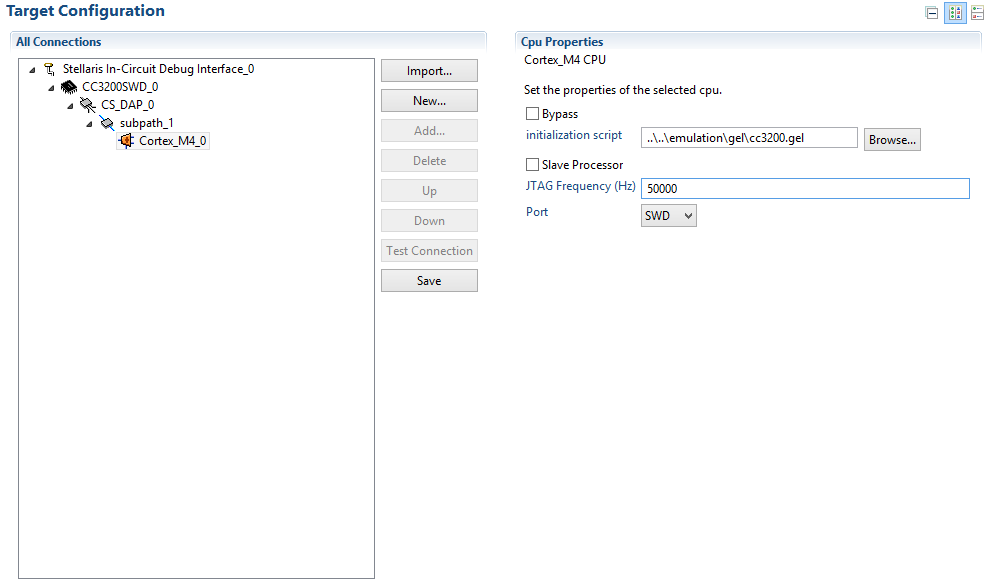Click the JTAG Frequency input field
993x579 pixels.
pyautogui.click(x=805, y=189)
